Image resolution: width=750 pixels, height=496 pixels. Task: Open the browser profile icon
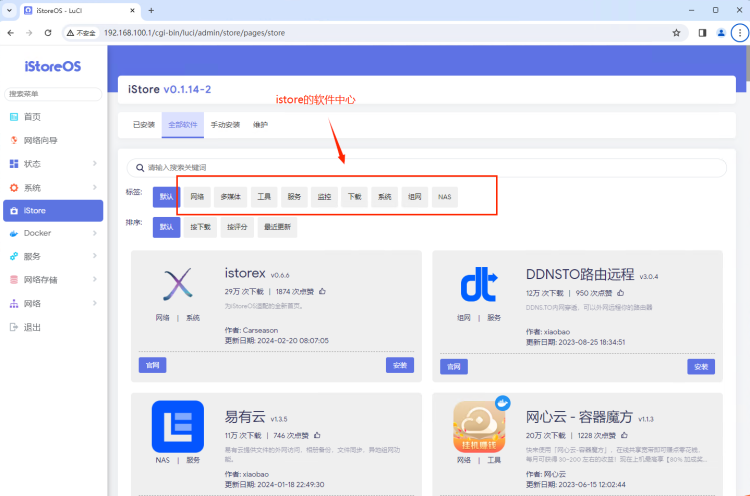pyautogui.click(x=721, y=33)
